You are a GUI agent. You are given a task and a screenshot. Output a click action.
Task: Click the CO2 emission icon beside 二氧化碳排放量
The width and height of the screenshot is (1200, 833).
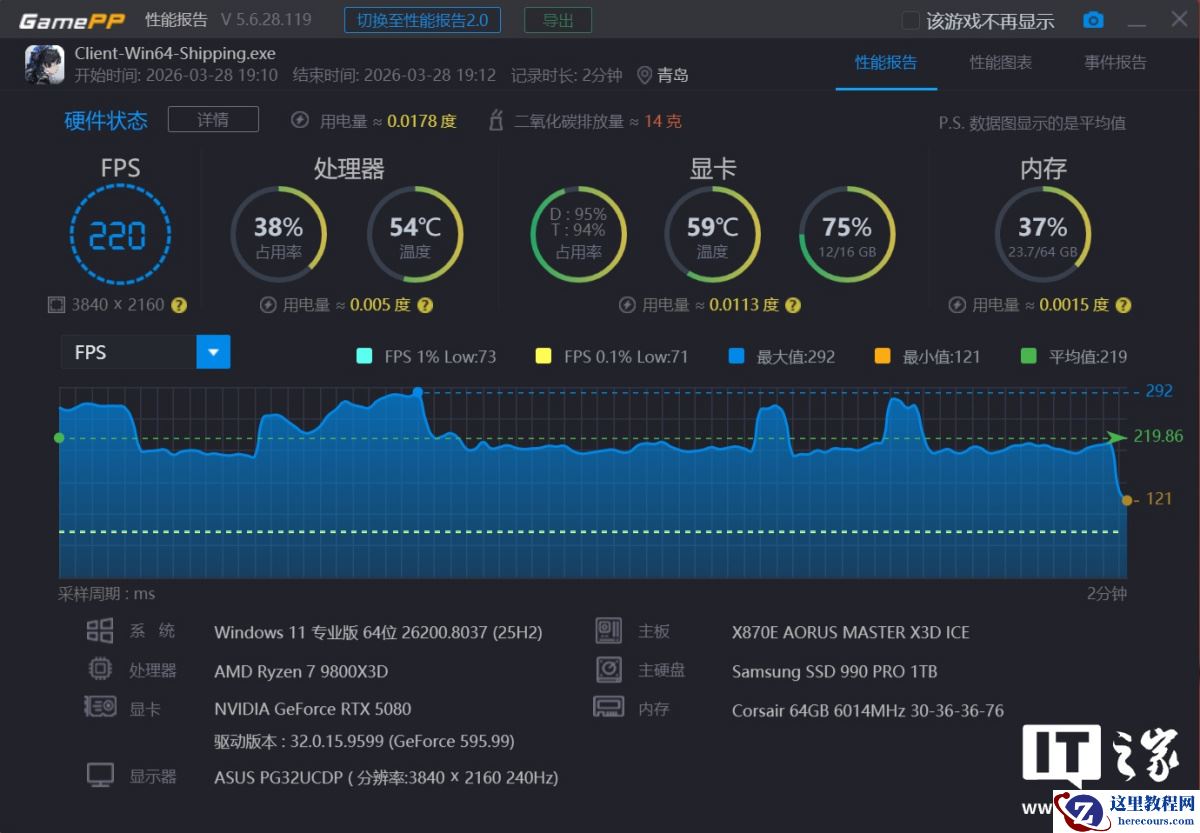[495, 121]
